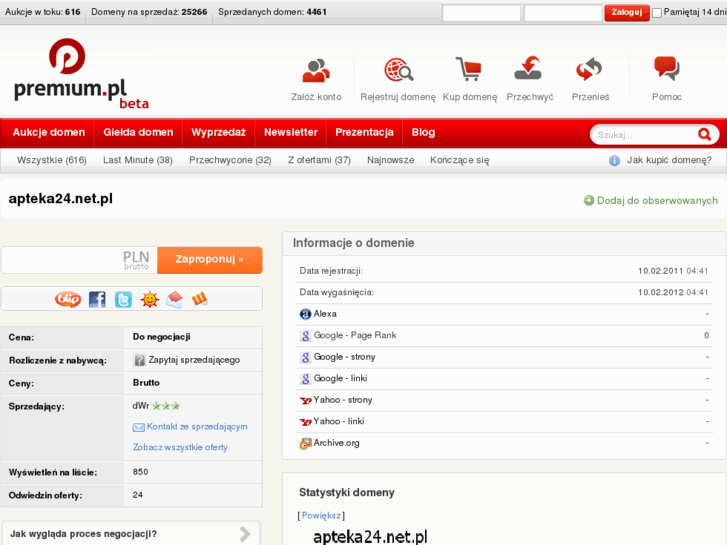Click the Zaloguj login button
Screen dimensions: 727x545
(626, 13)
